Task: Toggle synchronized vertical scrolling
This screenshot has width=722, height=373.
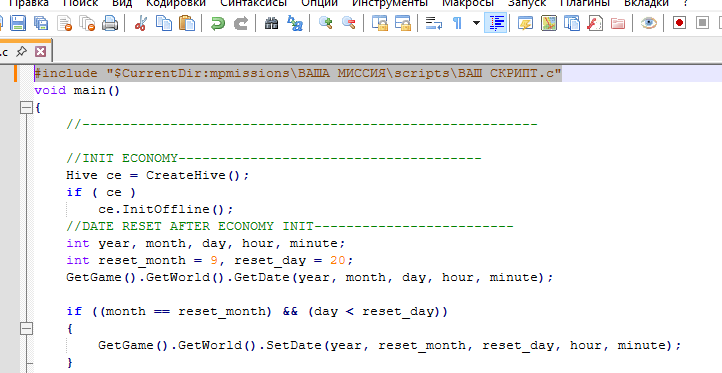Action: (x=380, y=23)
